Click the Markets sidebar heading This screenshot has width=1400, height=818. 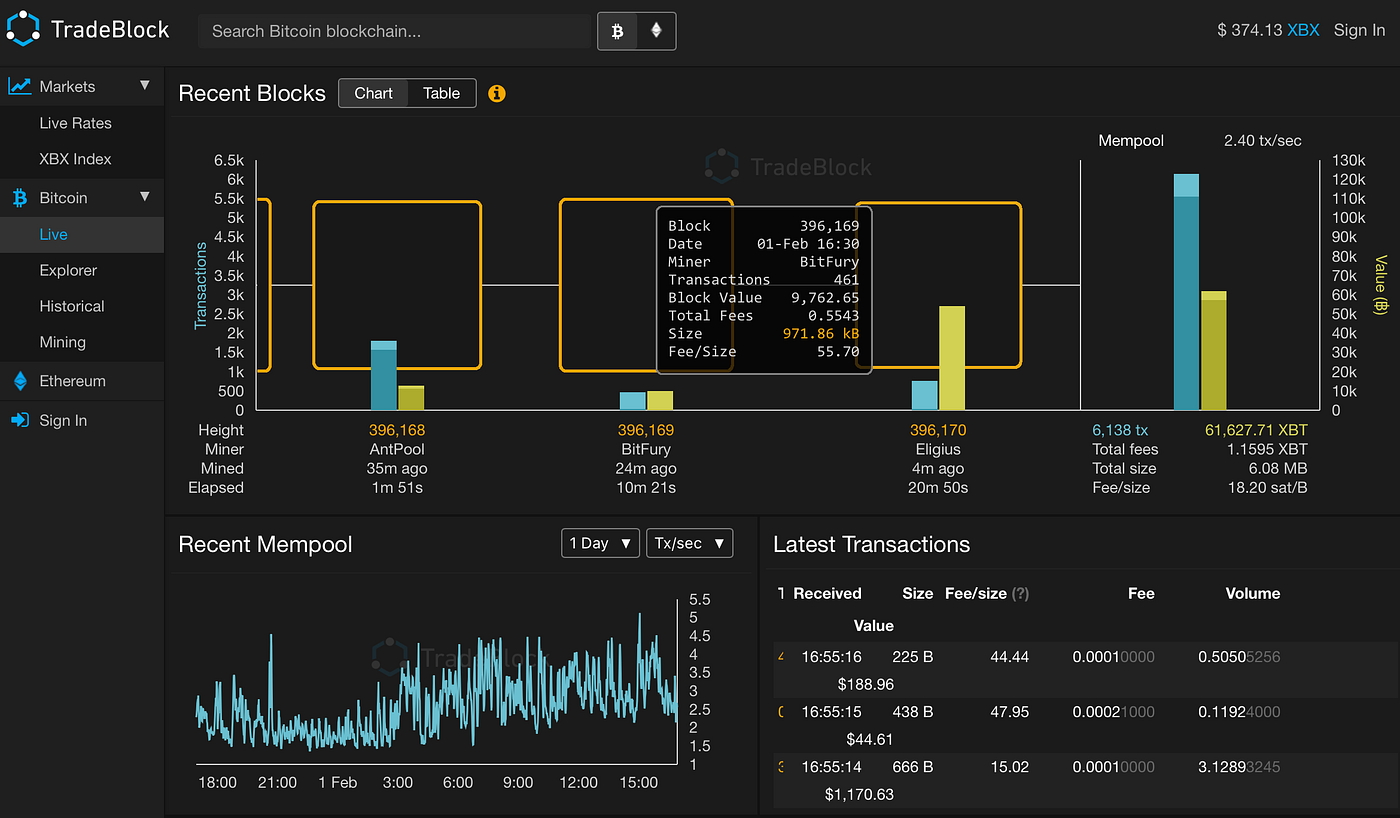68,87
